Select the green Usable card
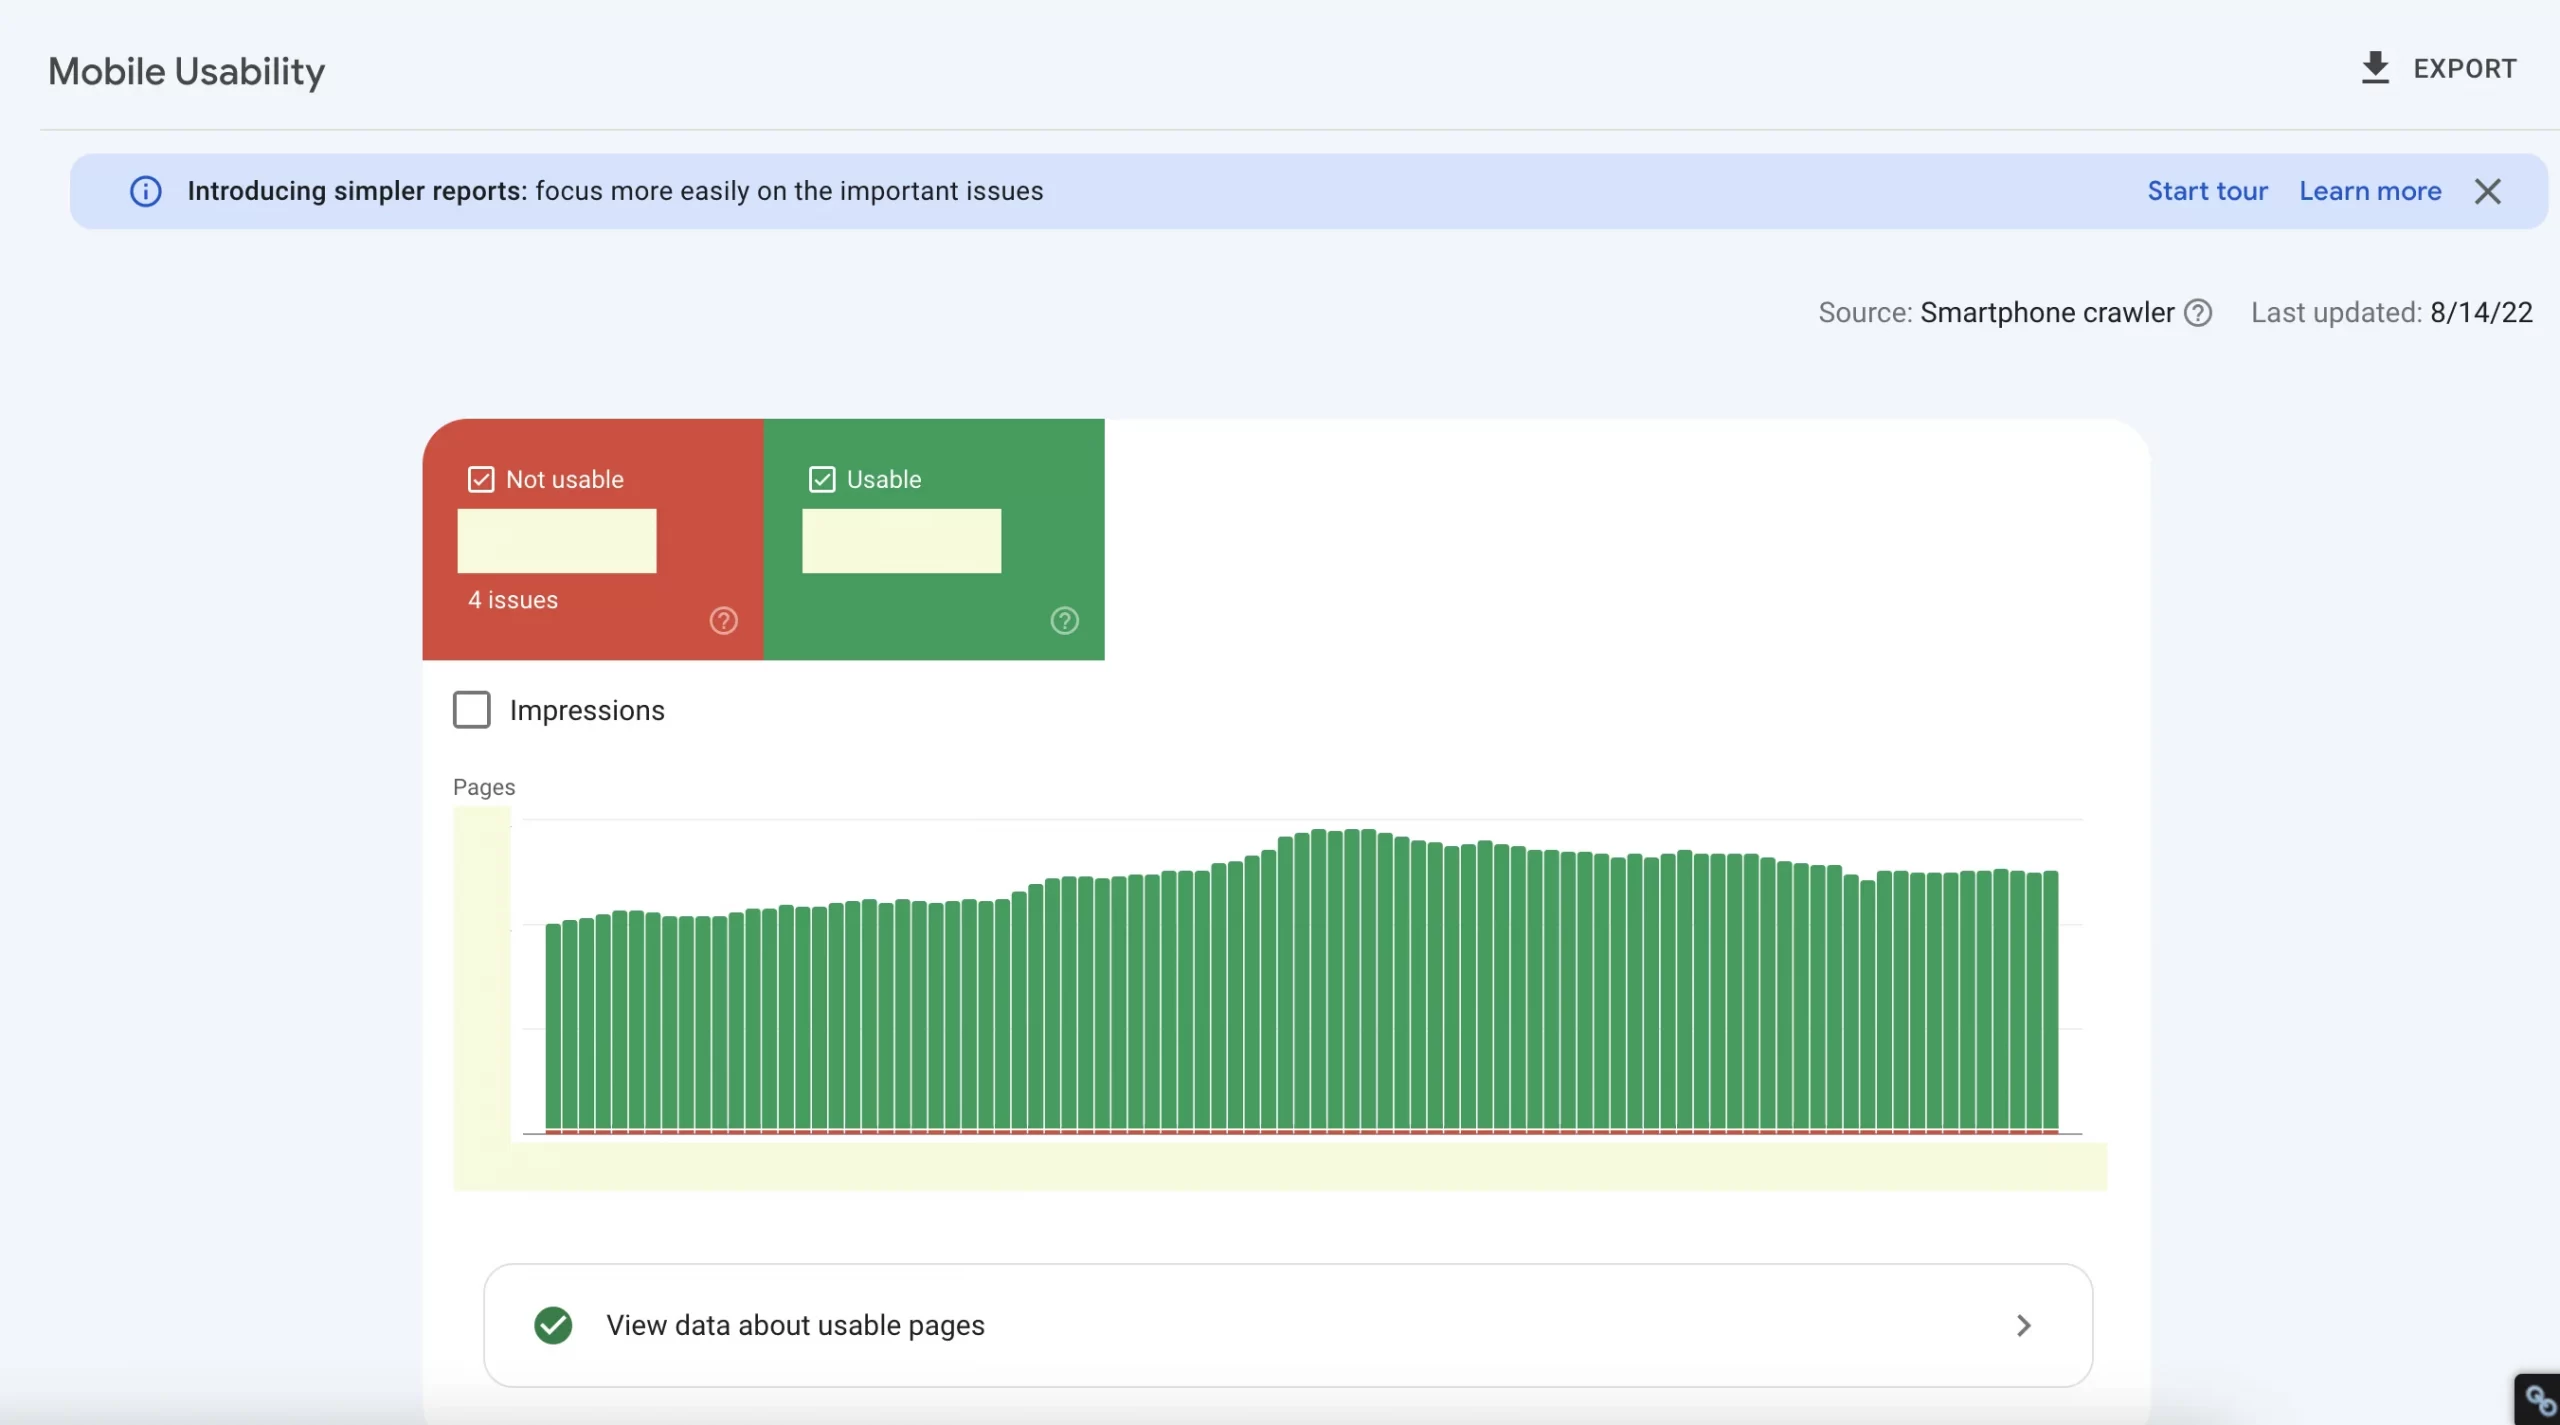Image resolution: width=2560 pixels, height=1425 pixels. (934, 539)
